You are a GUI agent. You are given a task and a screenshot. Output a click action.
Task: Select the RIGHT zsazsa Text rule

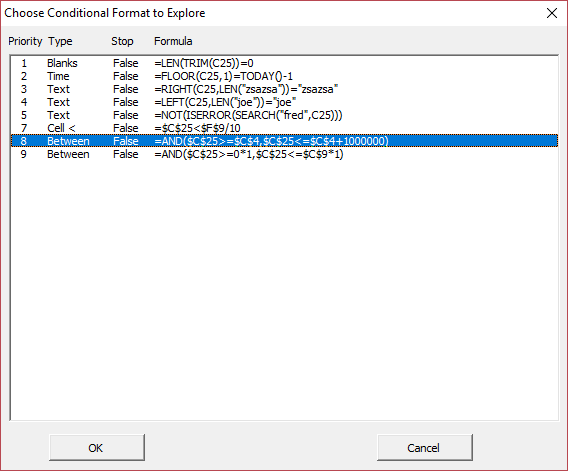pyautogui.click(x=284, y=89)
